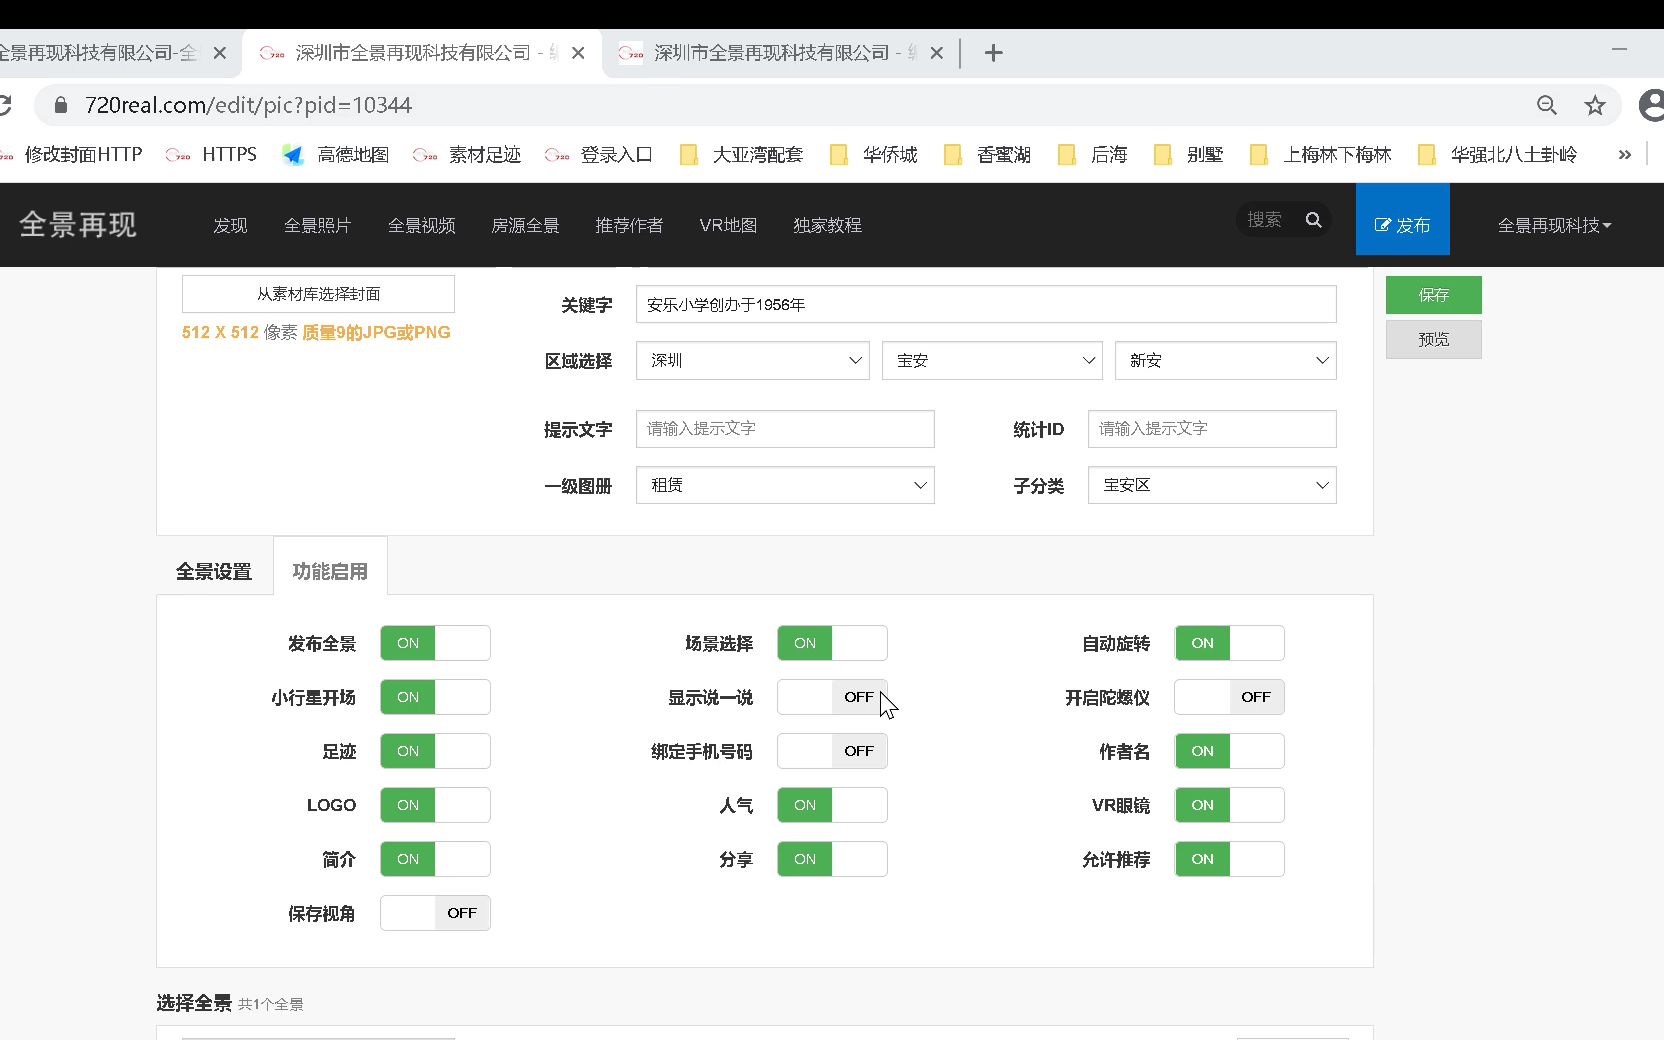This screenshot has height=1040, width=1664.
Task: Open the 修改封面HTTP bookmark
Action: pos(71,155)
